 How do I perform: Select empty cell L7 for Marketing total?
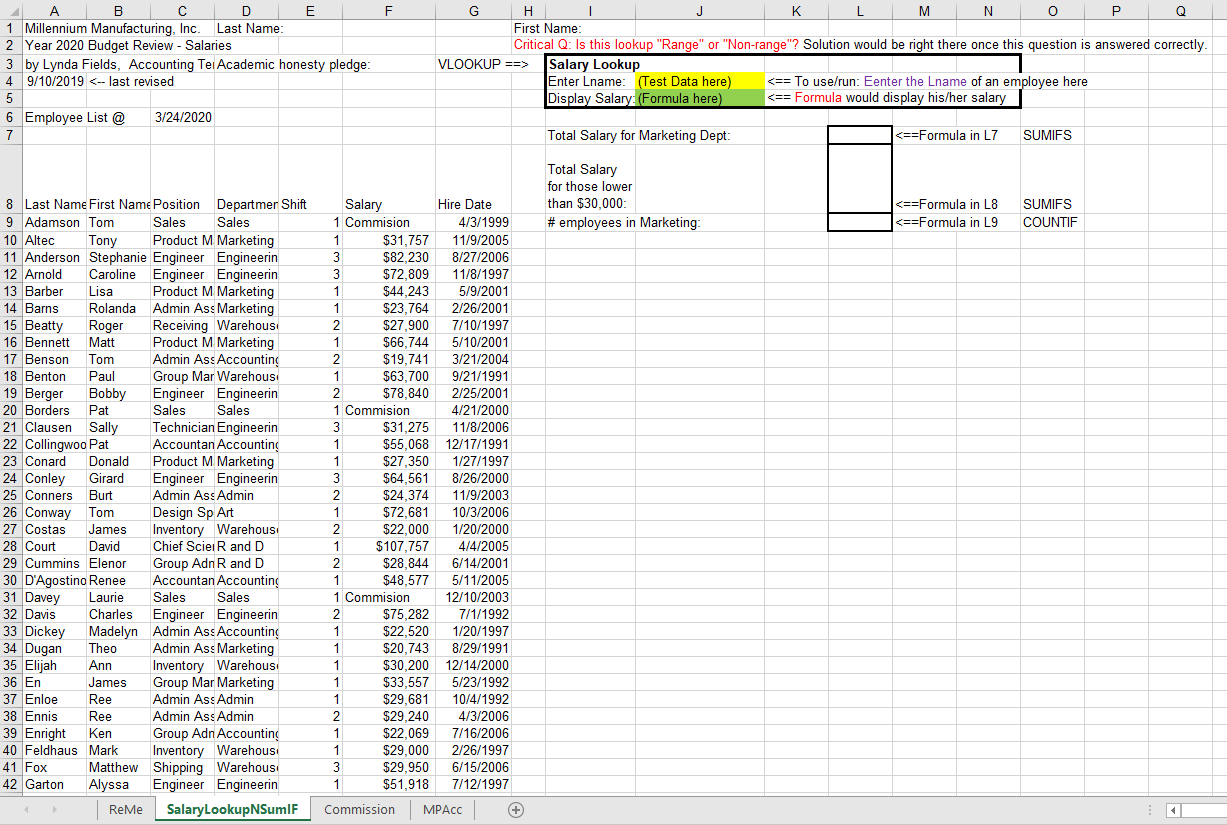coord(860,135)
